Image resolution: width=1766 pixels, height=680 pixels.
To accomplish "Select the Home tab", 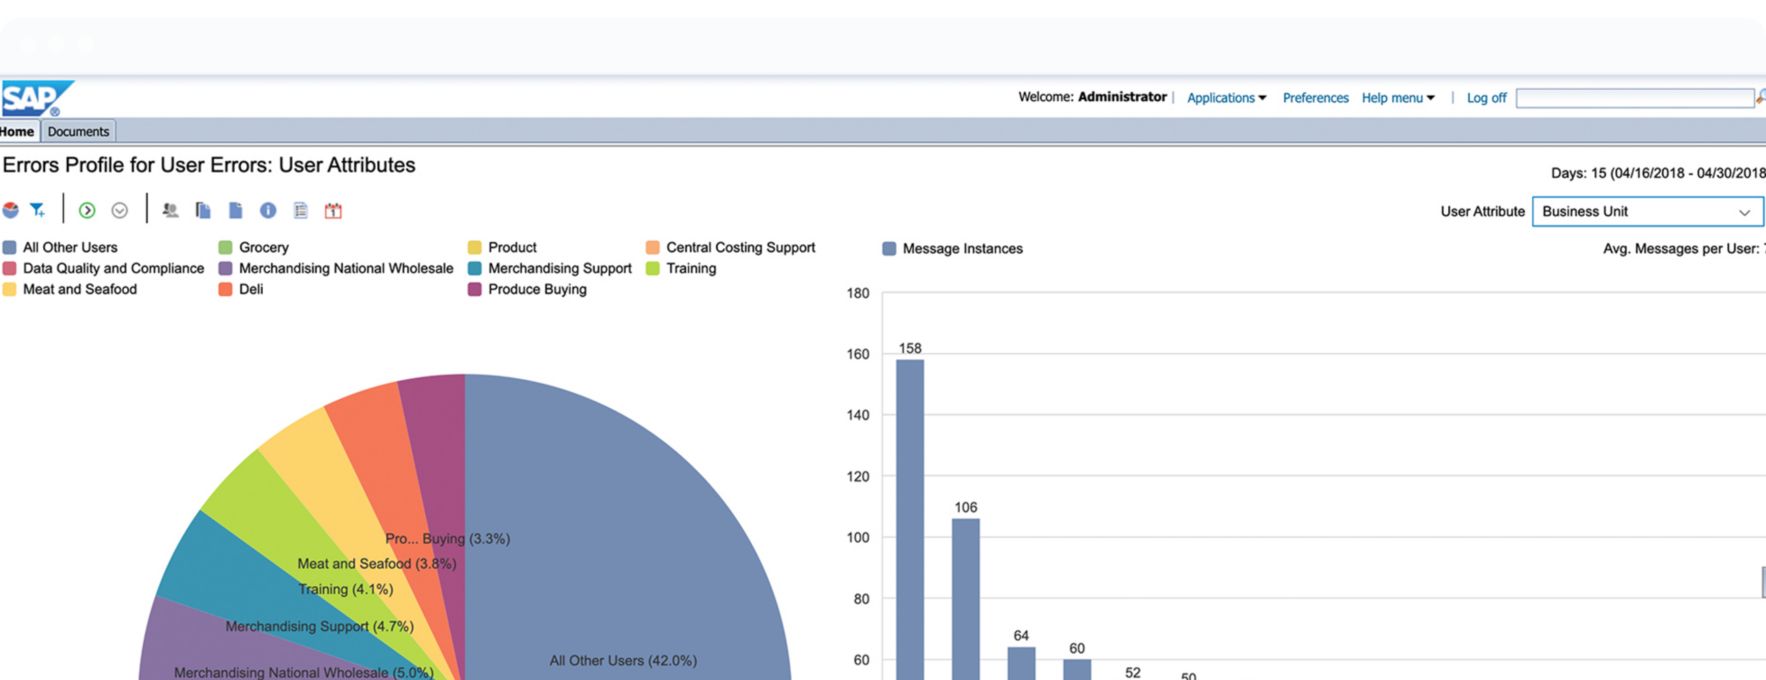I will 17,131.
